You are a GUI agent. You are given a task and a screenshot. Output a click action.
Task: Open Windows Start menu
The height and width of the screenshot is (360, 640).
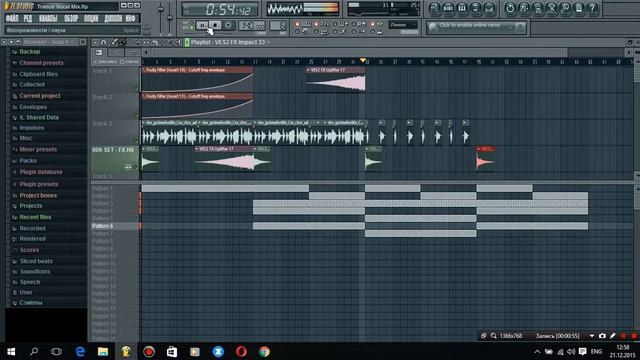11,351
